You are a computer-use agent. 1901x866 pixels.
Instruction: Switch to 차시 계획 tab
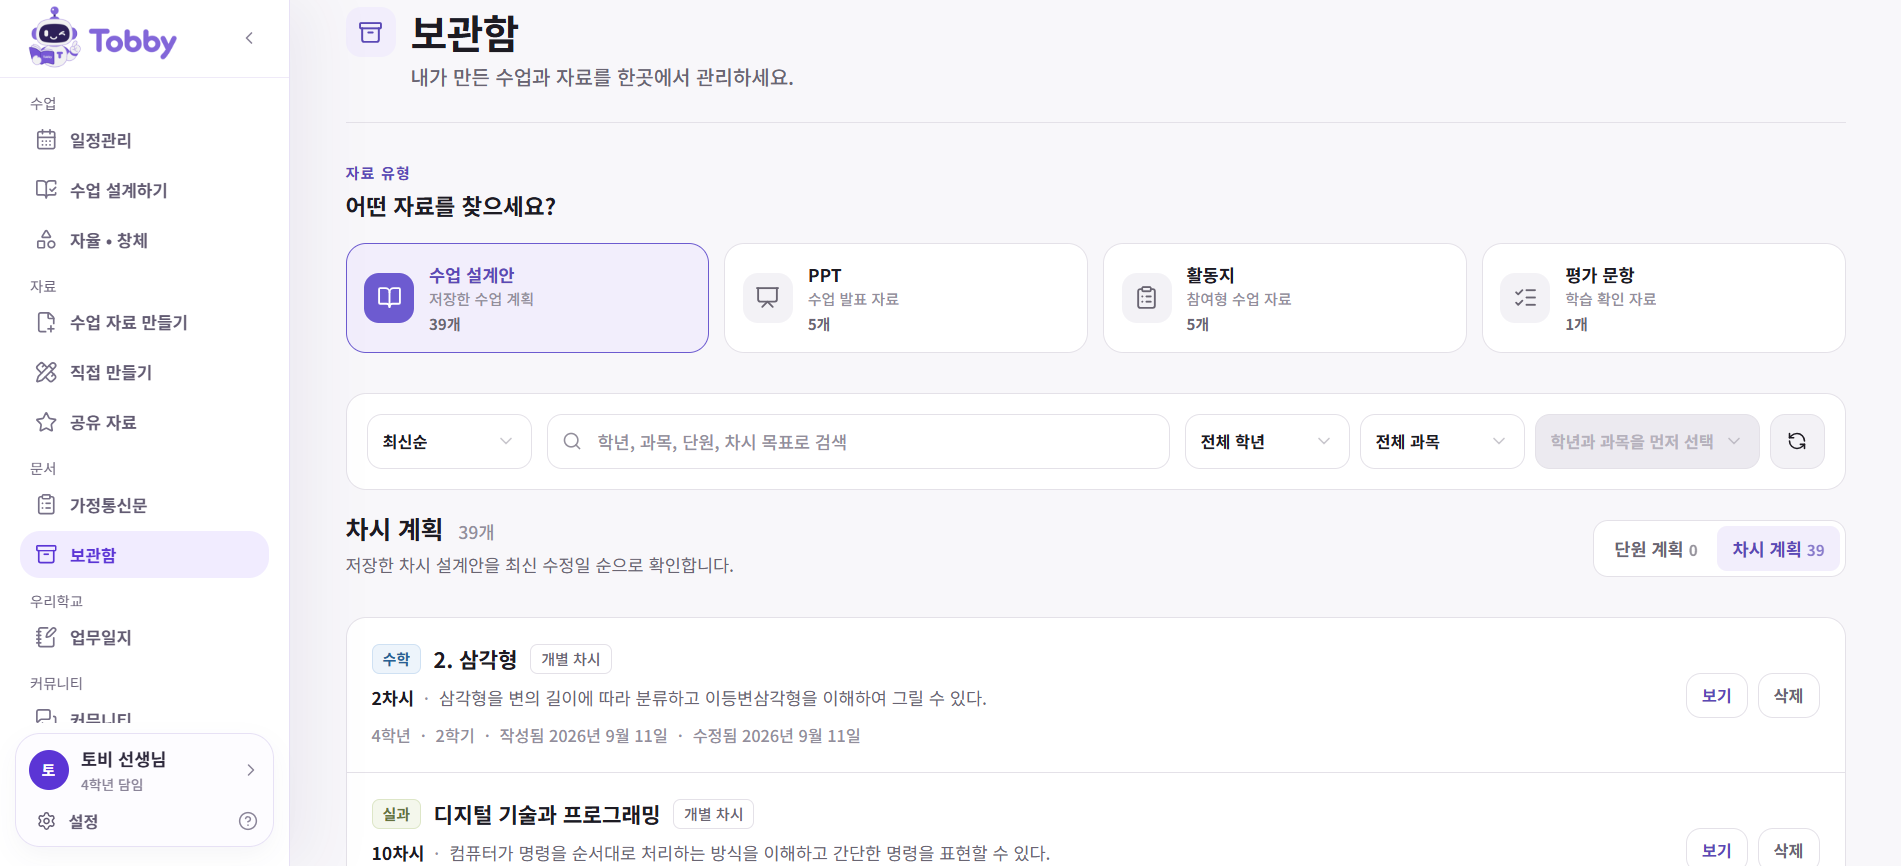pyautogui.click(x=1778, y=549)
